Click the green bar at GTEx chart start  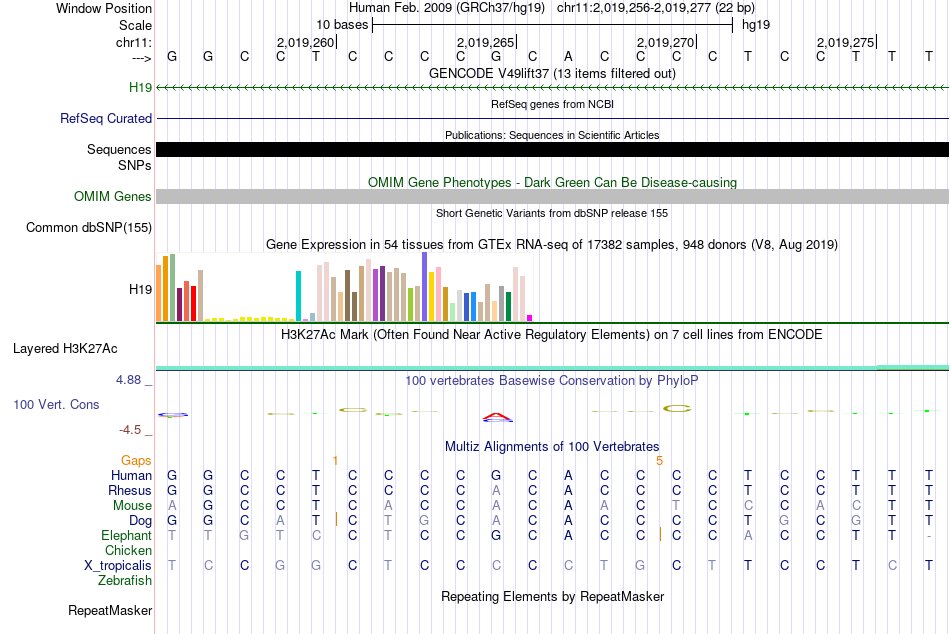(x=173, y=287)
